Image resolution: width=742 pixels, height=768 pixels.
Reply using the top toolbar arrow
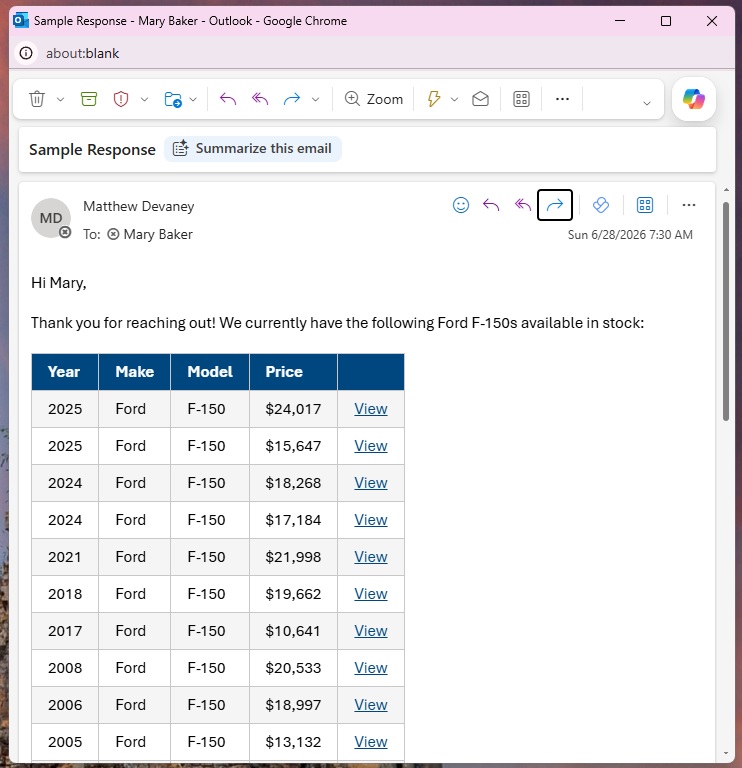(228, 99)
